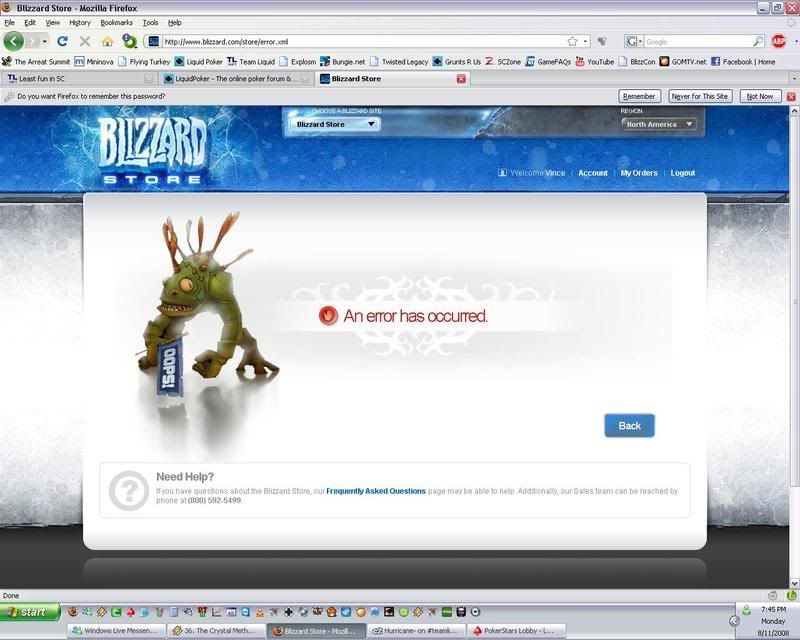Click the Need Help question mark icon
Viewport: 800px width, 640px height.
click(129, 490)
